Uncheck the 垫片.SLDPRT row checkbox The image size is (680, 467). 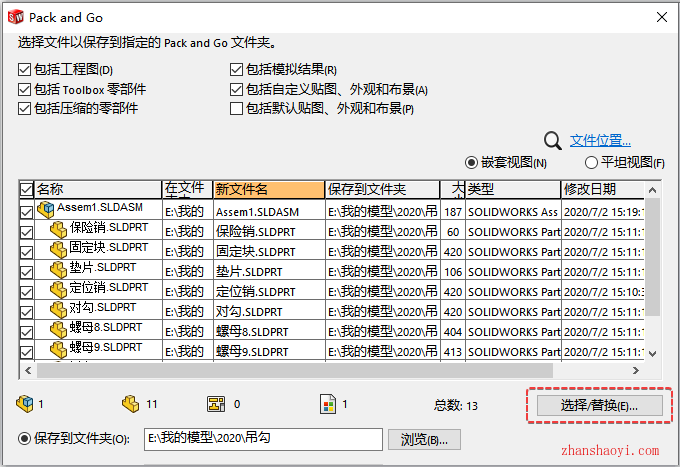point(26,272)
